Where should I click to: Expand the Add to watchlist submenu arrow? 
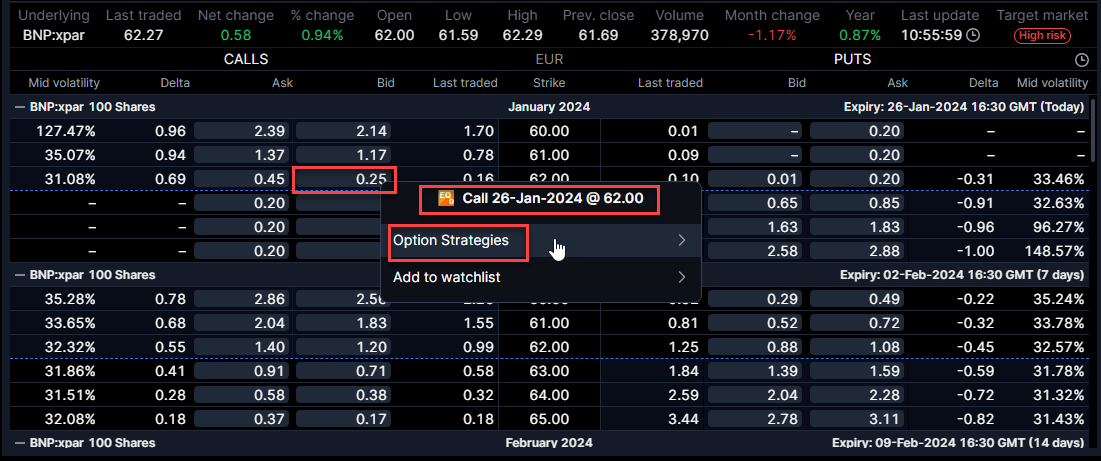click(681, 277)
